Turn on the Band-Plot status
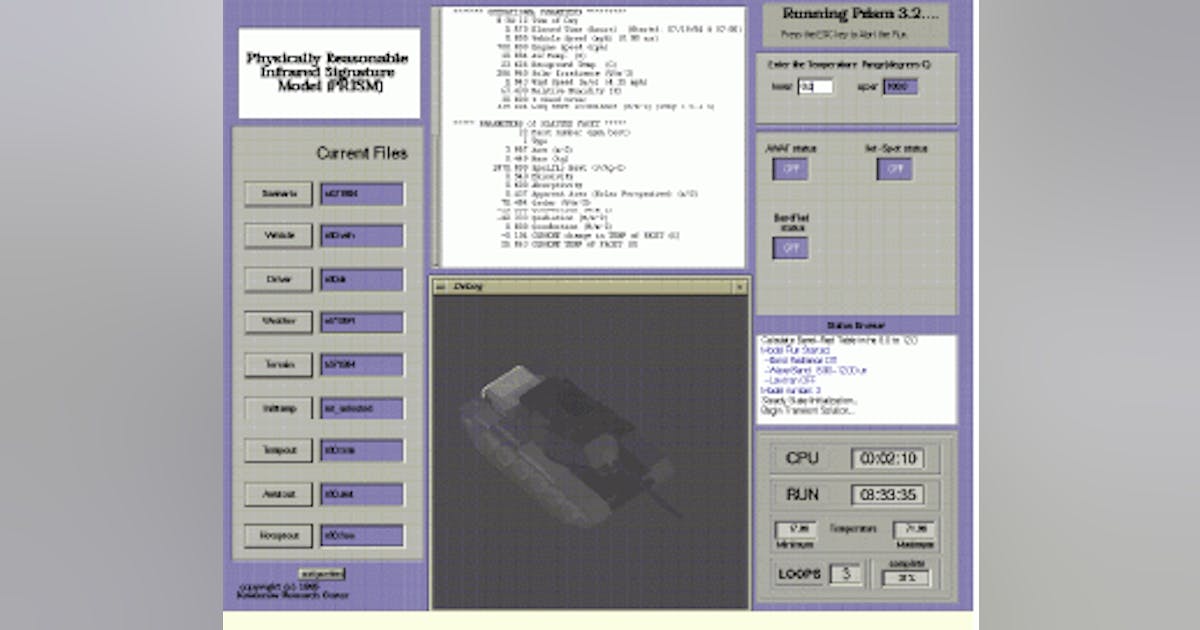1200x630 pixels. pos(790,249)
